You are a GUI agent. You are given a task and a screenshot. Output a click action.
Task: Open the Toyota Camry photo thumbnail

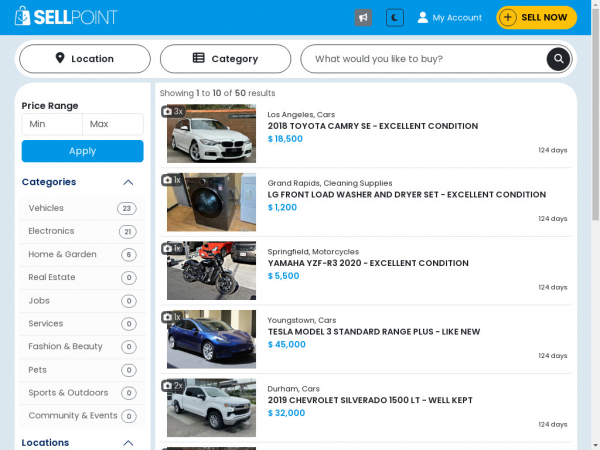coord(211,134)
